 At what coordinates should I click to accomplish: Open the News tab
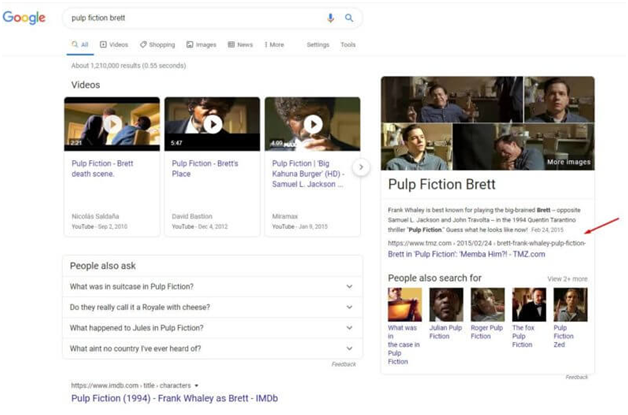click(240, 44)
